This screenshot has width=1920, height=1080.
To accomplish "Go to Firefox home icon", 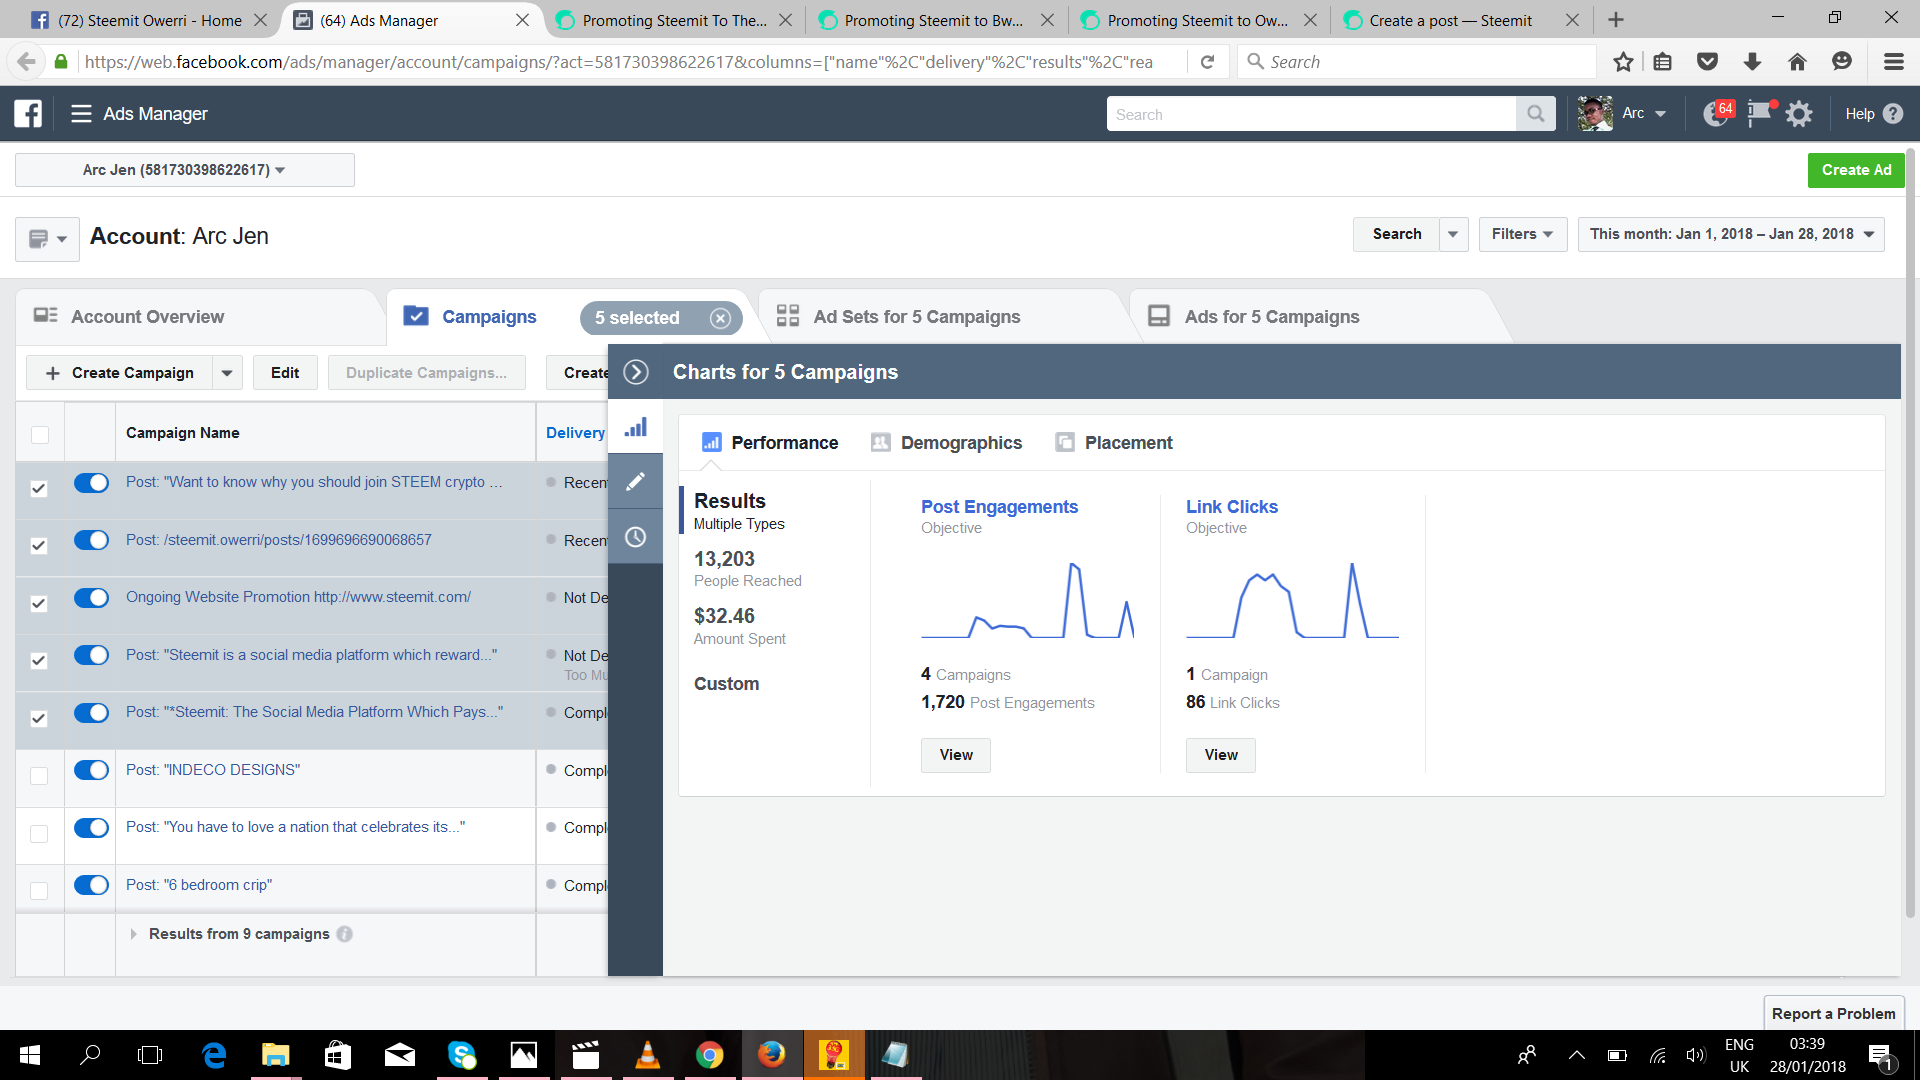I will click(x=1797, y=62).
